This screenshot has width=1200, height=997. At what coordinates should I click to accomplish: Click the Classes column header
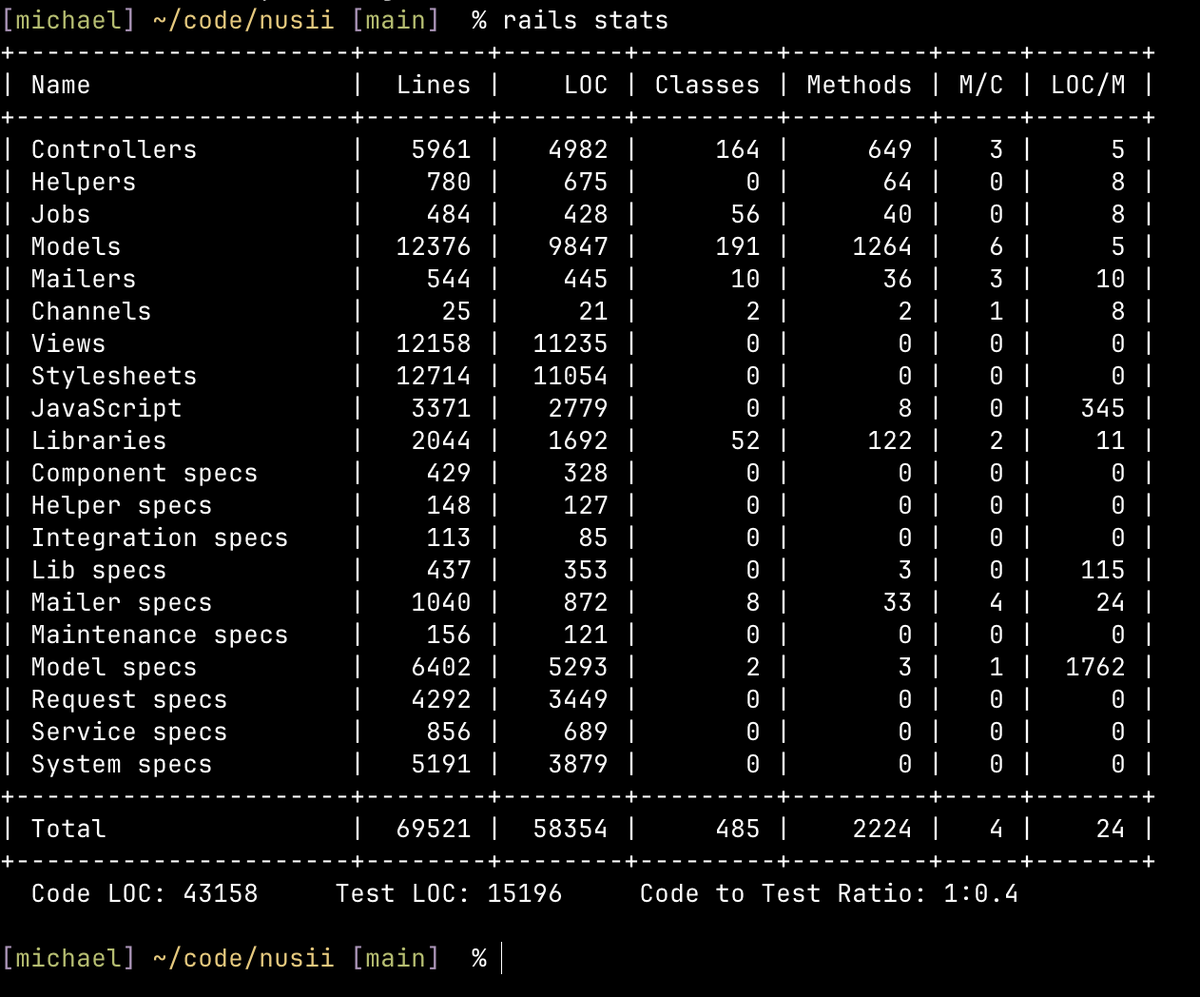point(707,85)
